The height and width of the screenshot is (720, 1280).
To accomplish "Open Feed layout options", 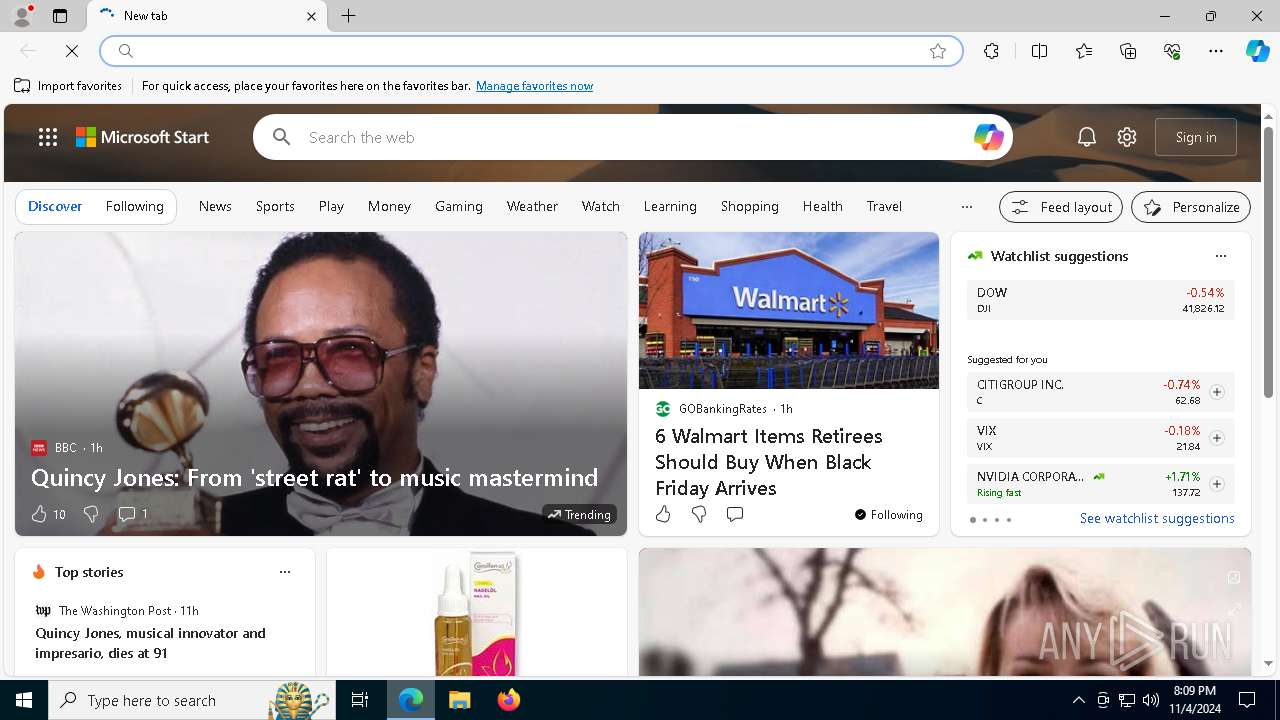I will [1061, 207].
